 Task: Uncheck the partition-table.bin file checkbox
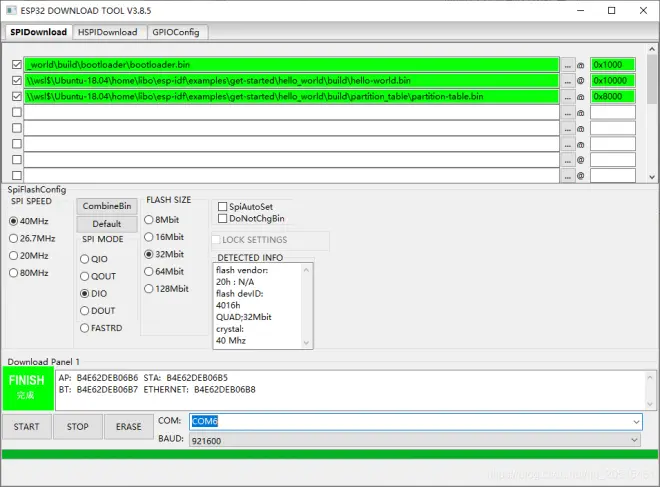point(17,96)
